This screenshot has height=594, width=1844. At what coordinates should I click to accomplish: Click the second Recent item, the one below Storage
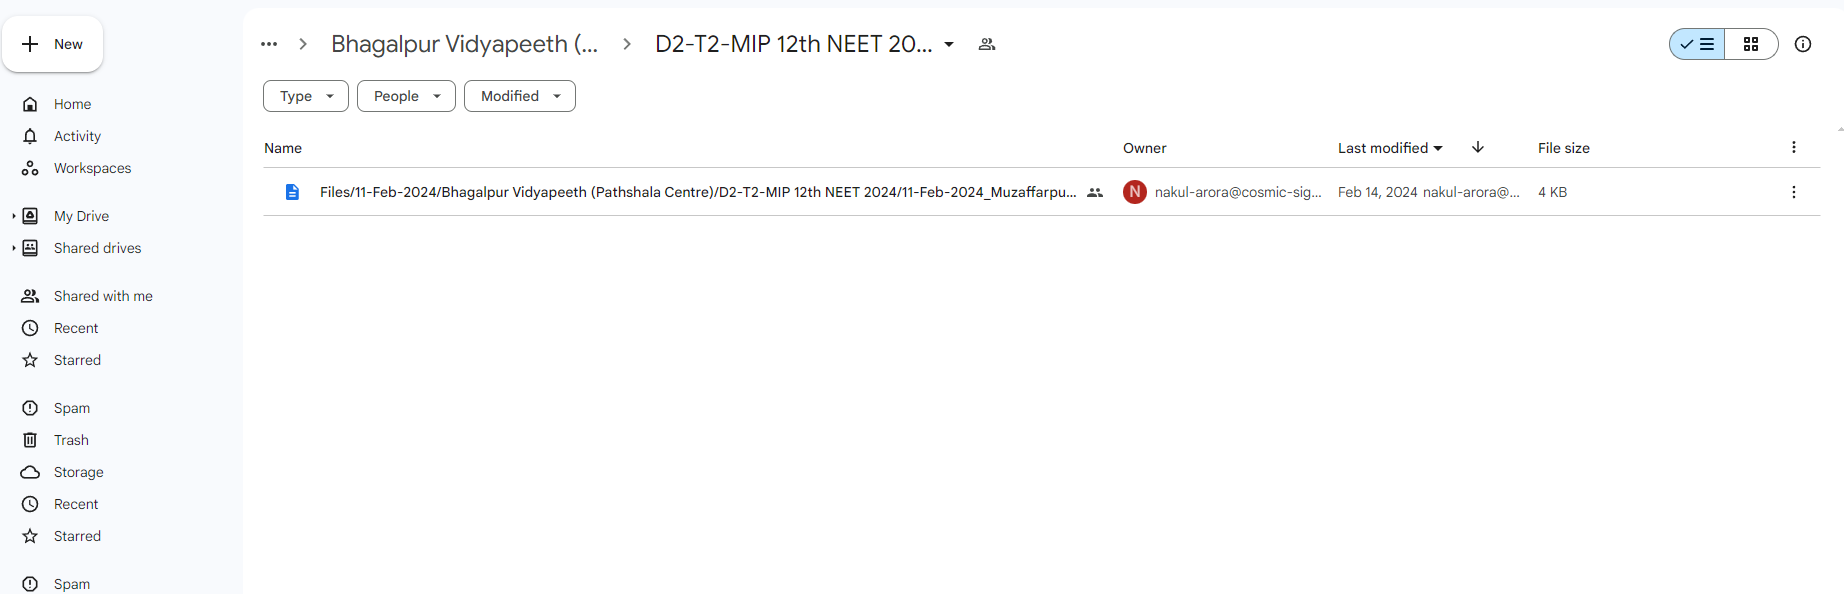tap(76, 504)
